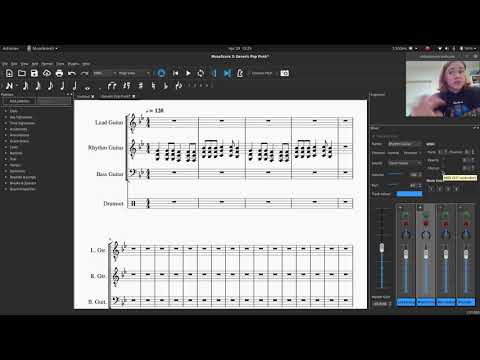
Task: Click the Add palettes button
Action: 19,101
